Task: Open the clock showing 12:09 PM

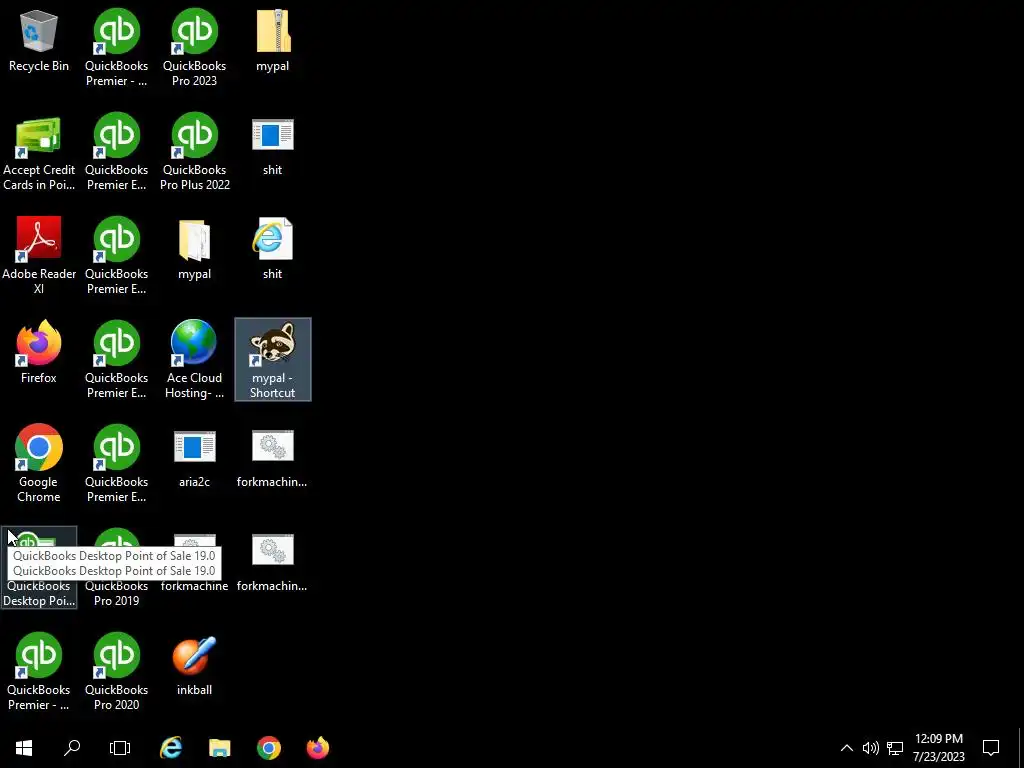Action: point(938,748)
